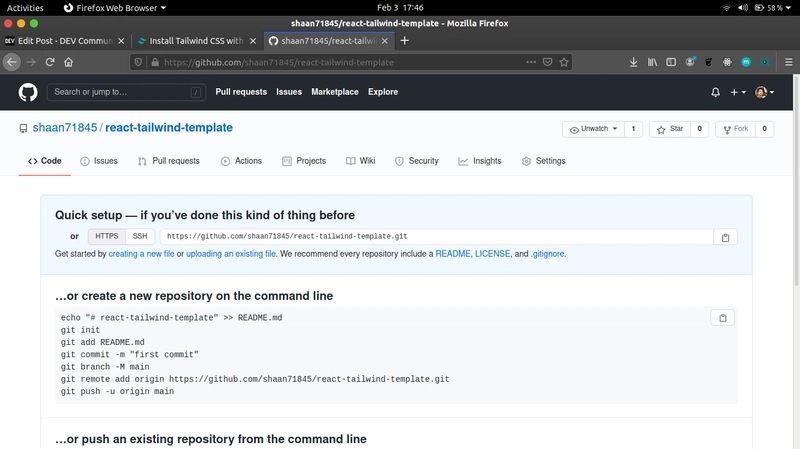Open page actions three-dot menu
800x449 pixels.
tap(531, 62)
